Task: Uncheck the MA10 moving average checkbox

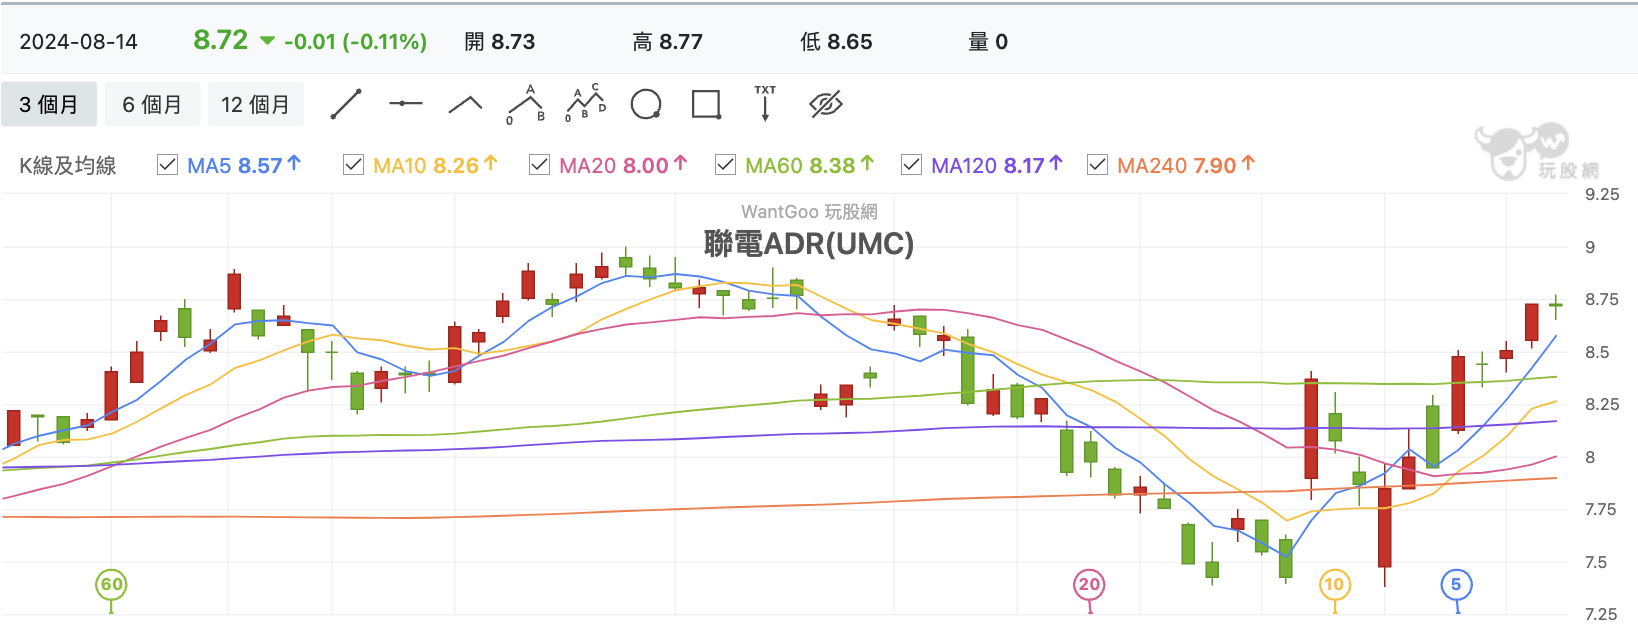Action: click(x=354, y=164)
